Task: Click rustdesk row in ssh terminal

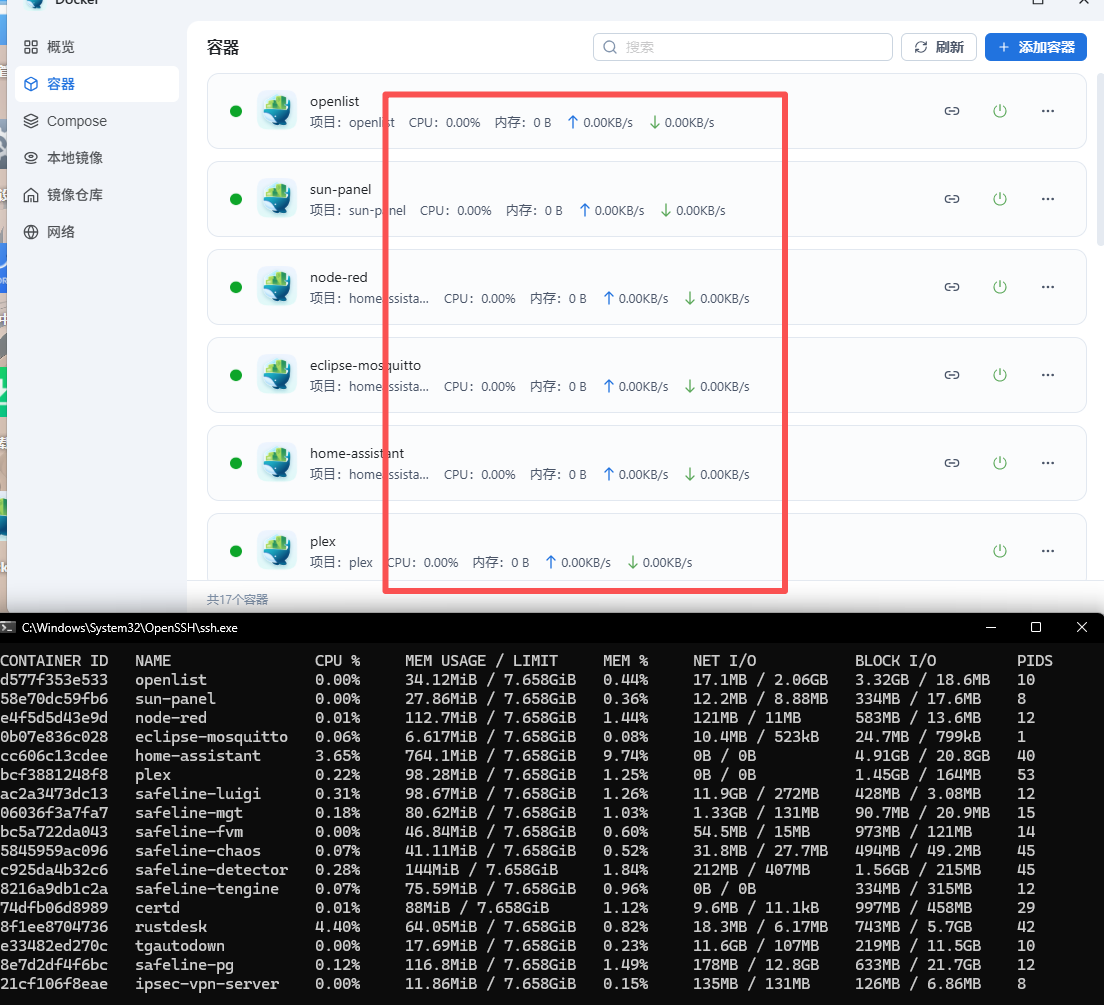Action: point(525,927)
